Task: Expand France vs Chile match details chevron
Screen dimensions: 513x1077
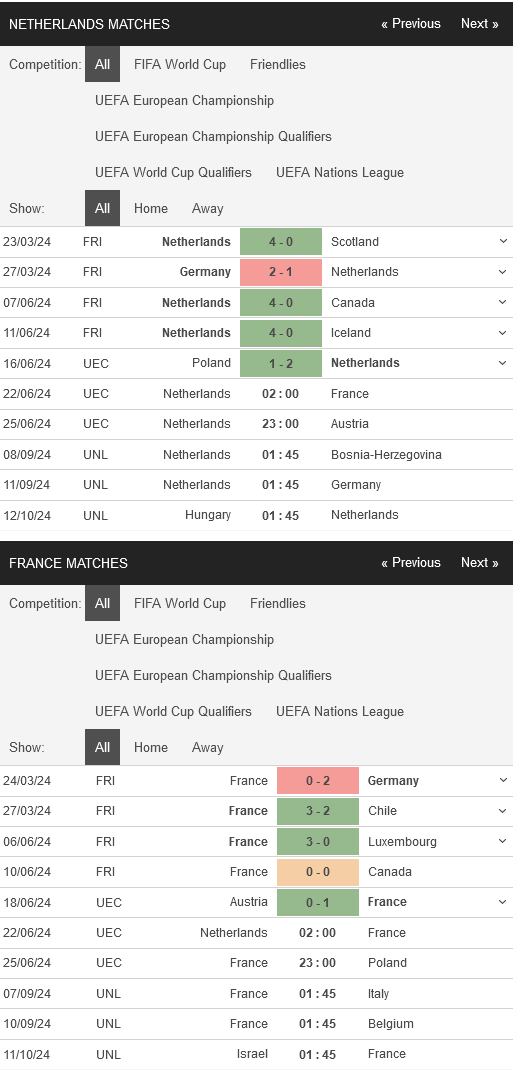Action: [503, 811]
